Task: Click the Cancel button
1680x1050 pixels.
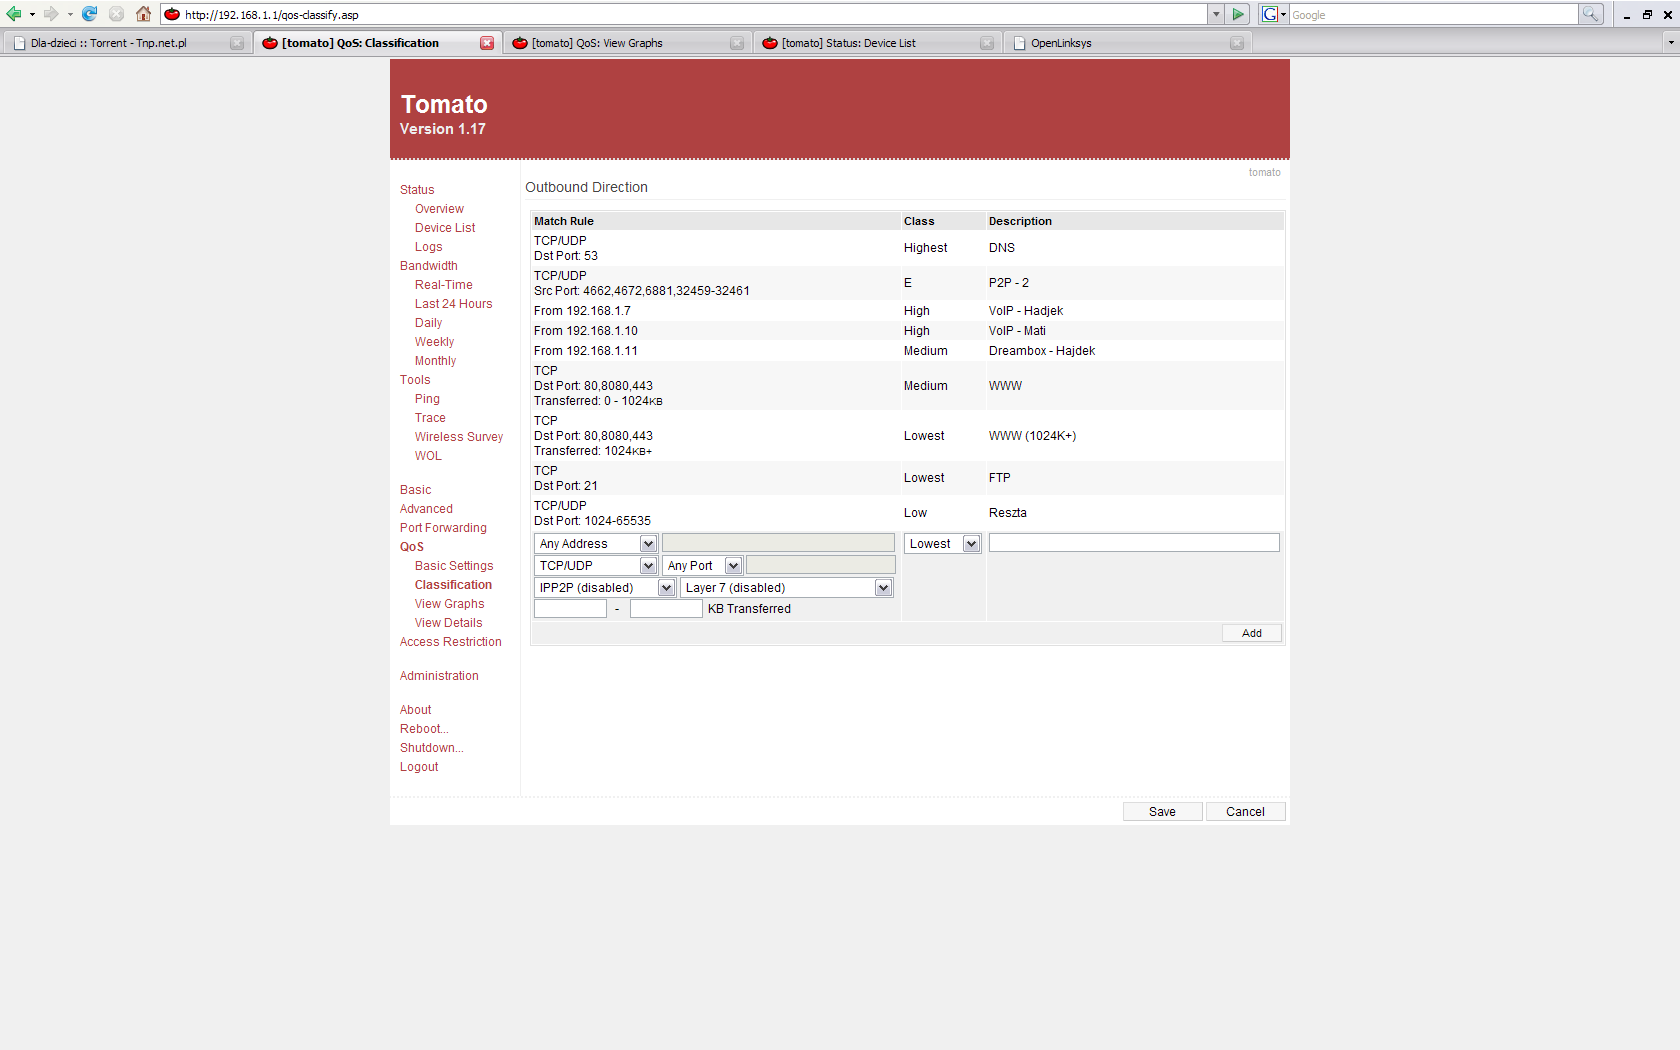Action: pos(1245,812)
